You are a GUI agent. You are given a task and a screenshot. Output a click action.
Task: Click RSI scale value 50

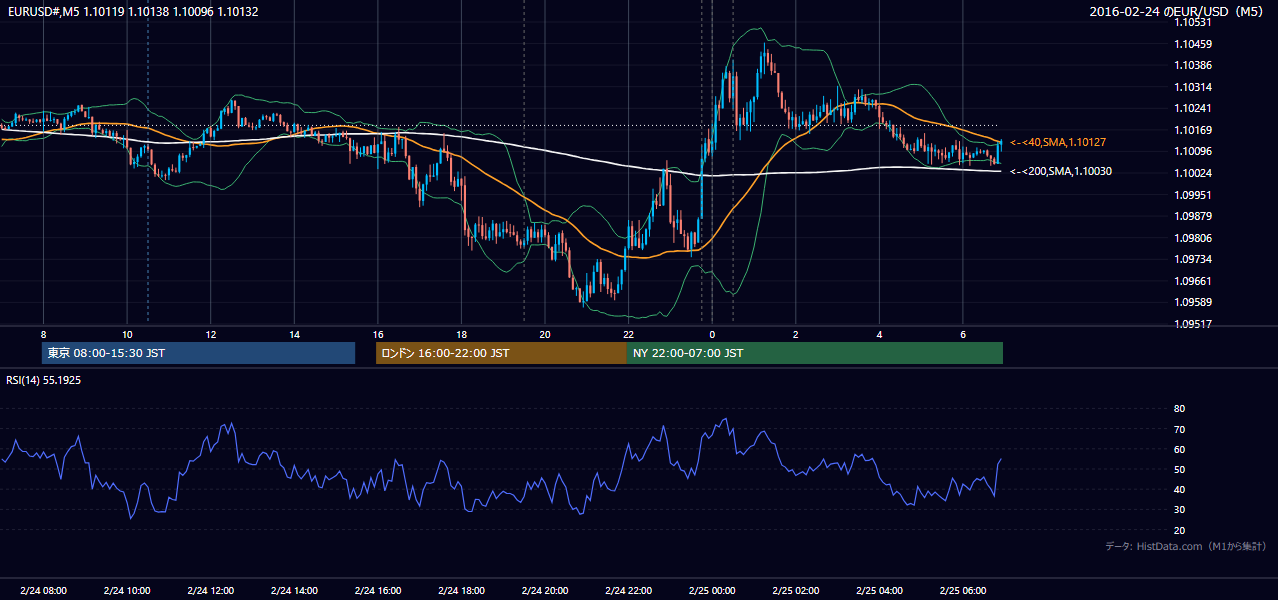(x=1179, y=469)
